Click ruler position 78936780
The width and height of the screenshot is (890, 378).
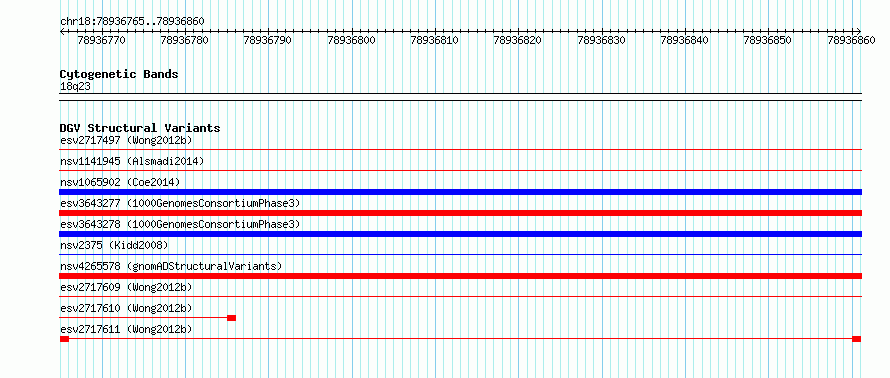(185, 40)
